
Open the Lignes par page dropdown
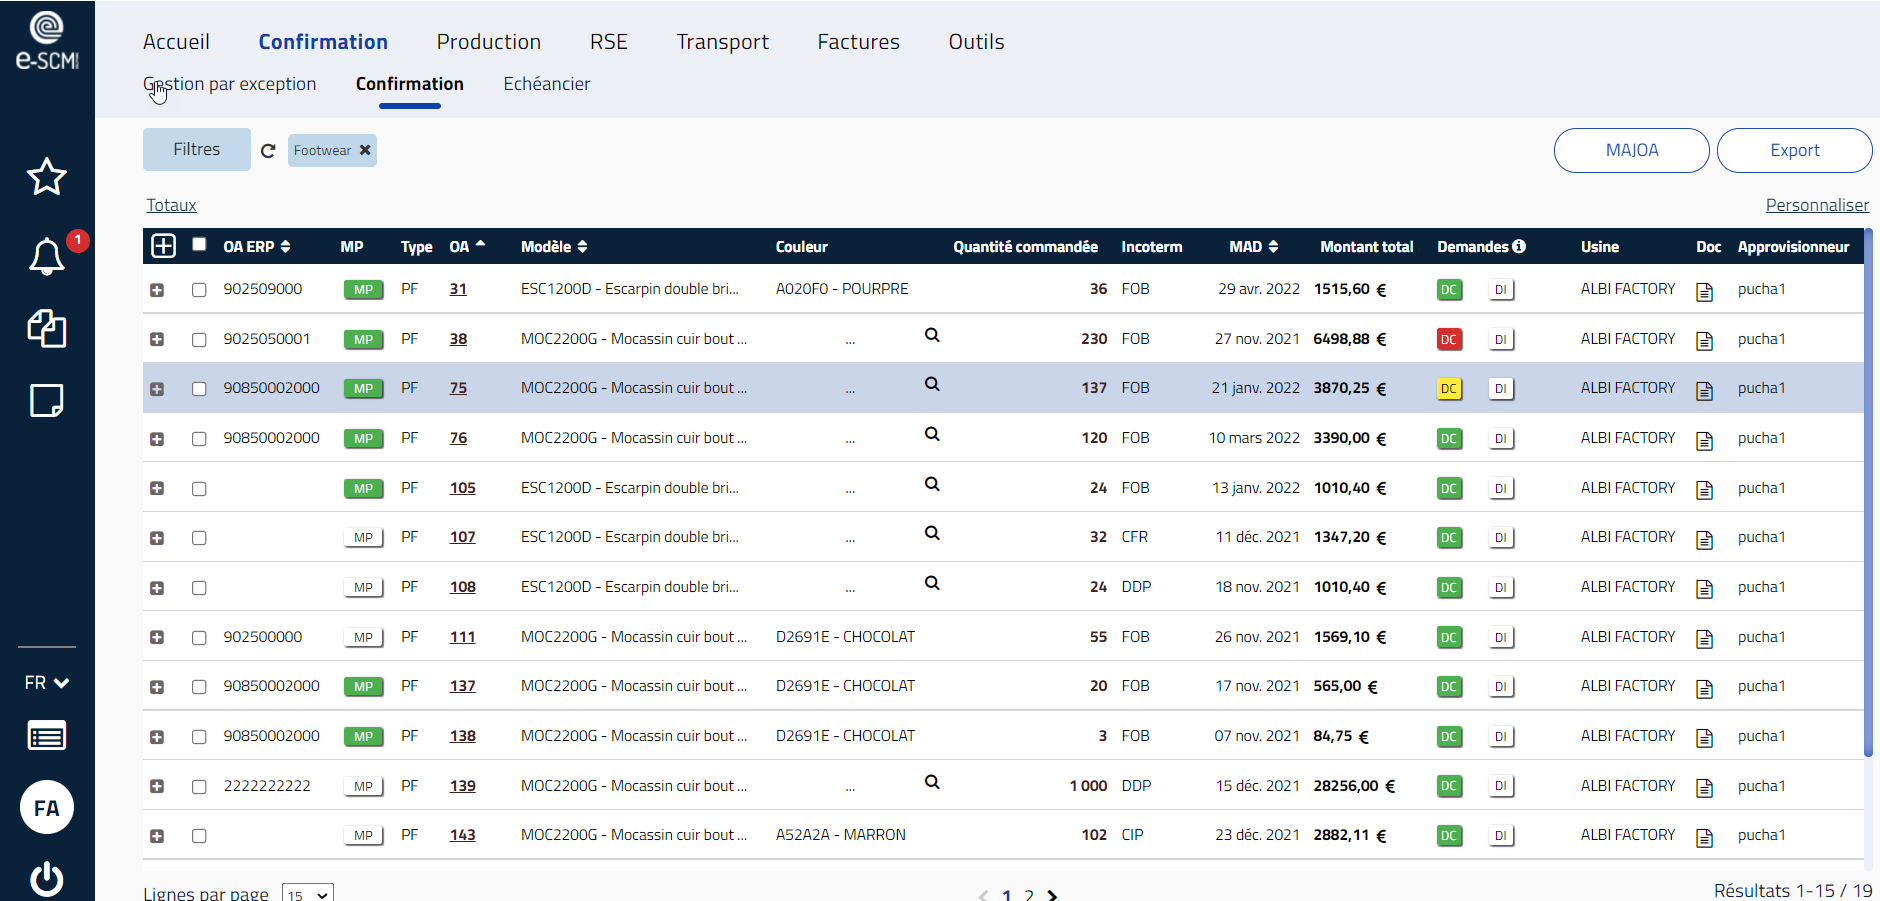307,895
